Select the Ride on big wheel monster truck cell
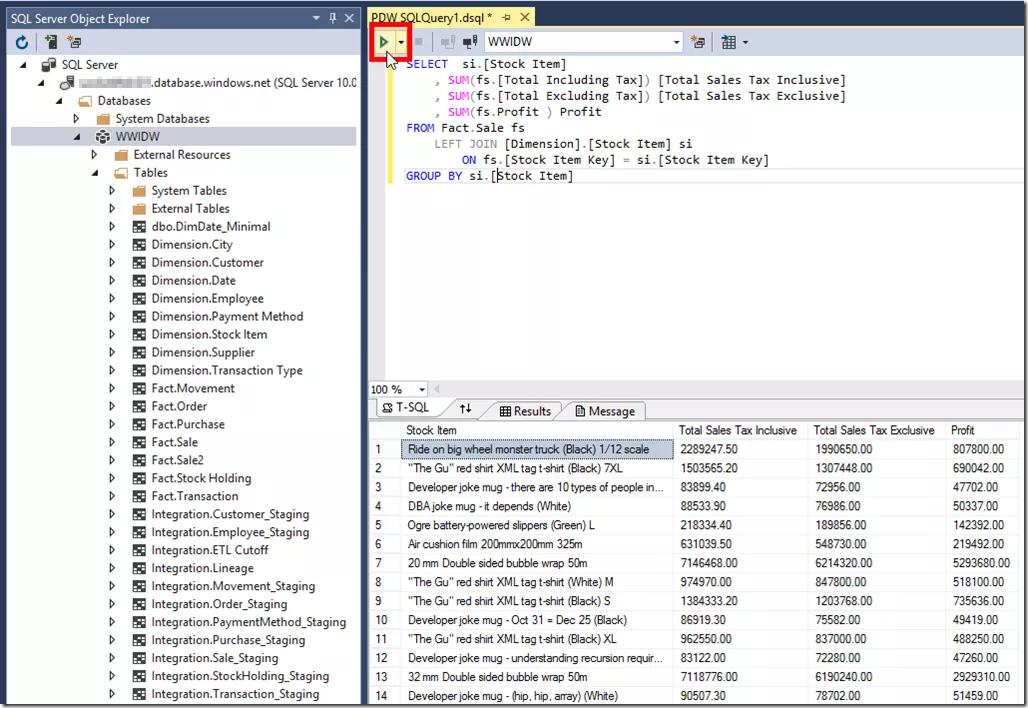Viewport: 1028px width, 708px height. 537,449
